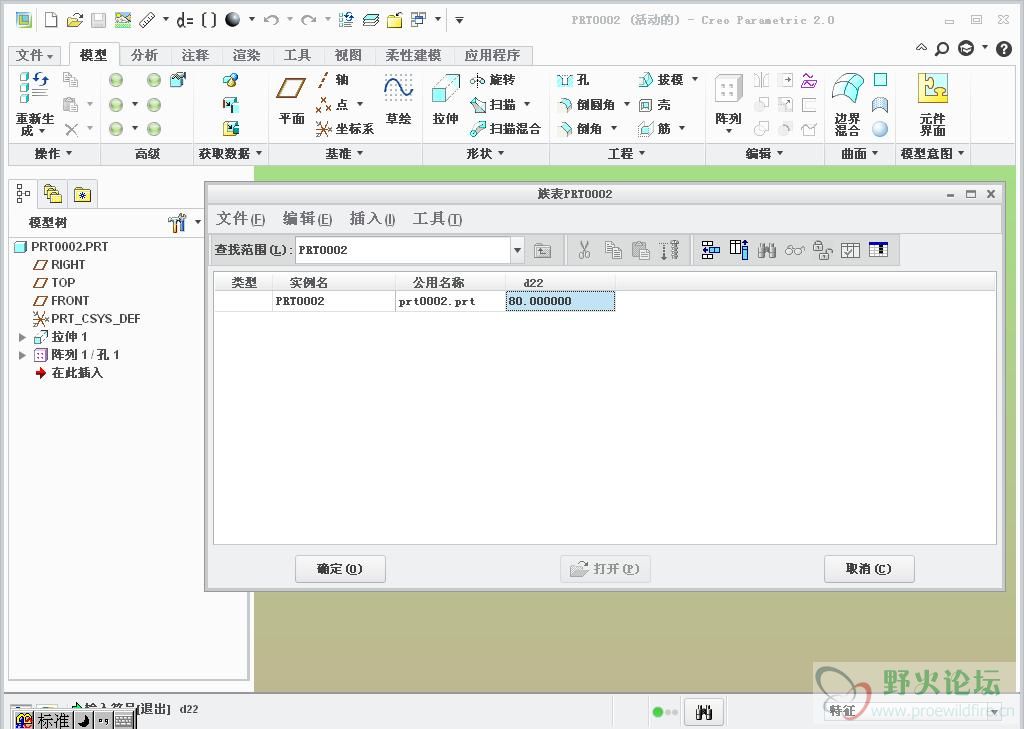Open the Sketch (草绘) tool
The height and width of the screenshot is (729, 1024).
click(398, 100)
